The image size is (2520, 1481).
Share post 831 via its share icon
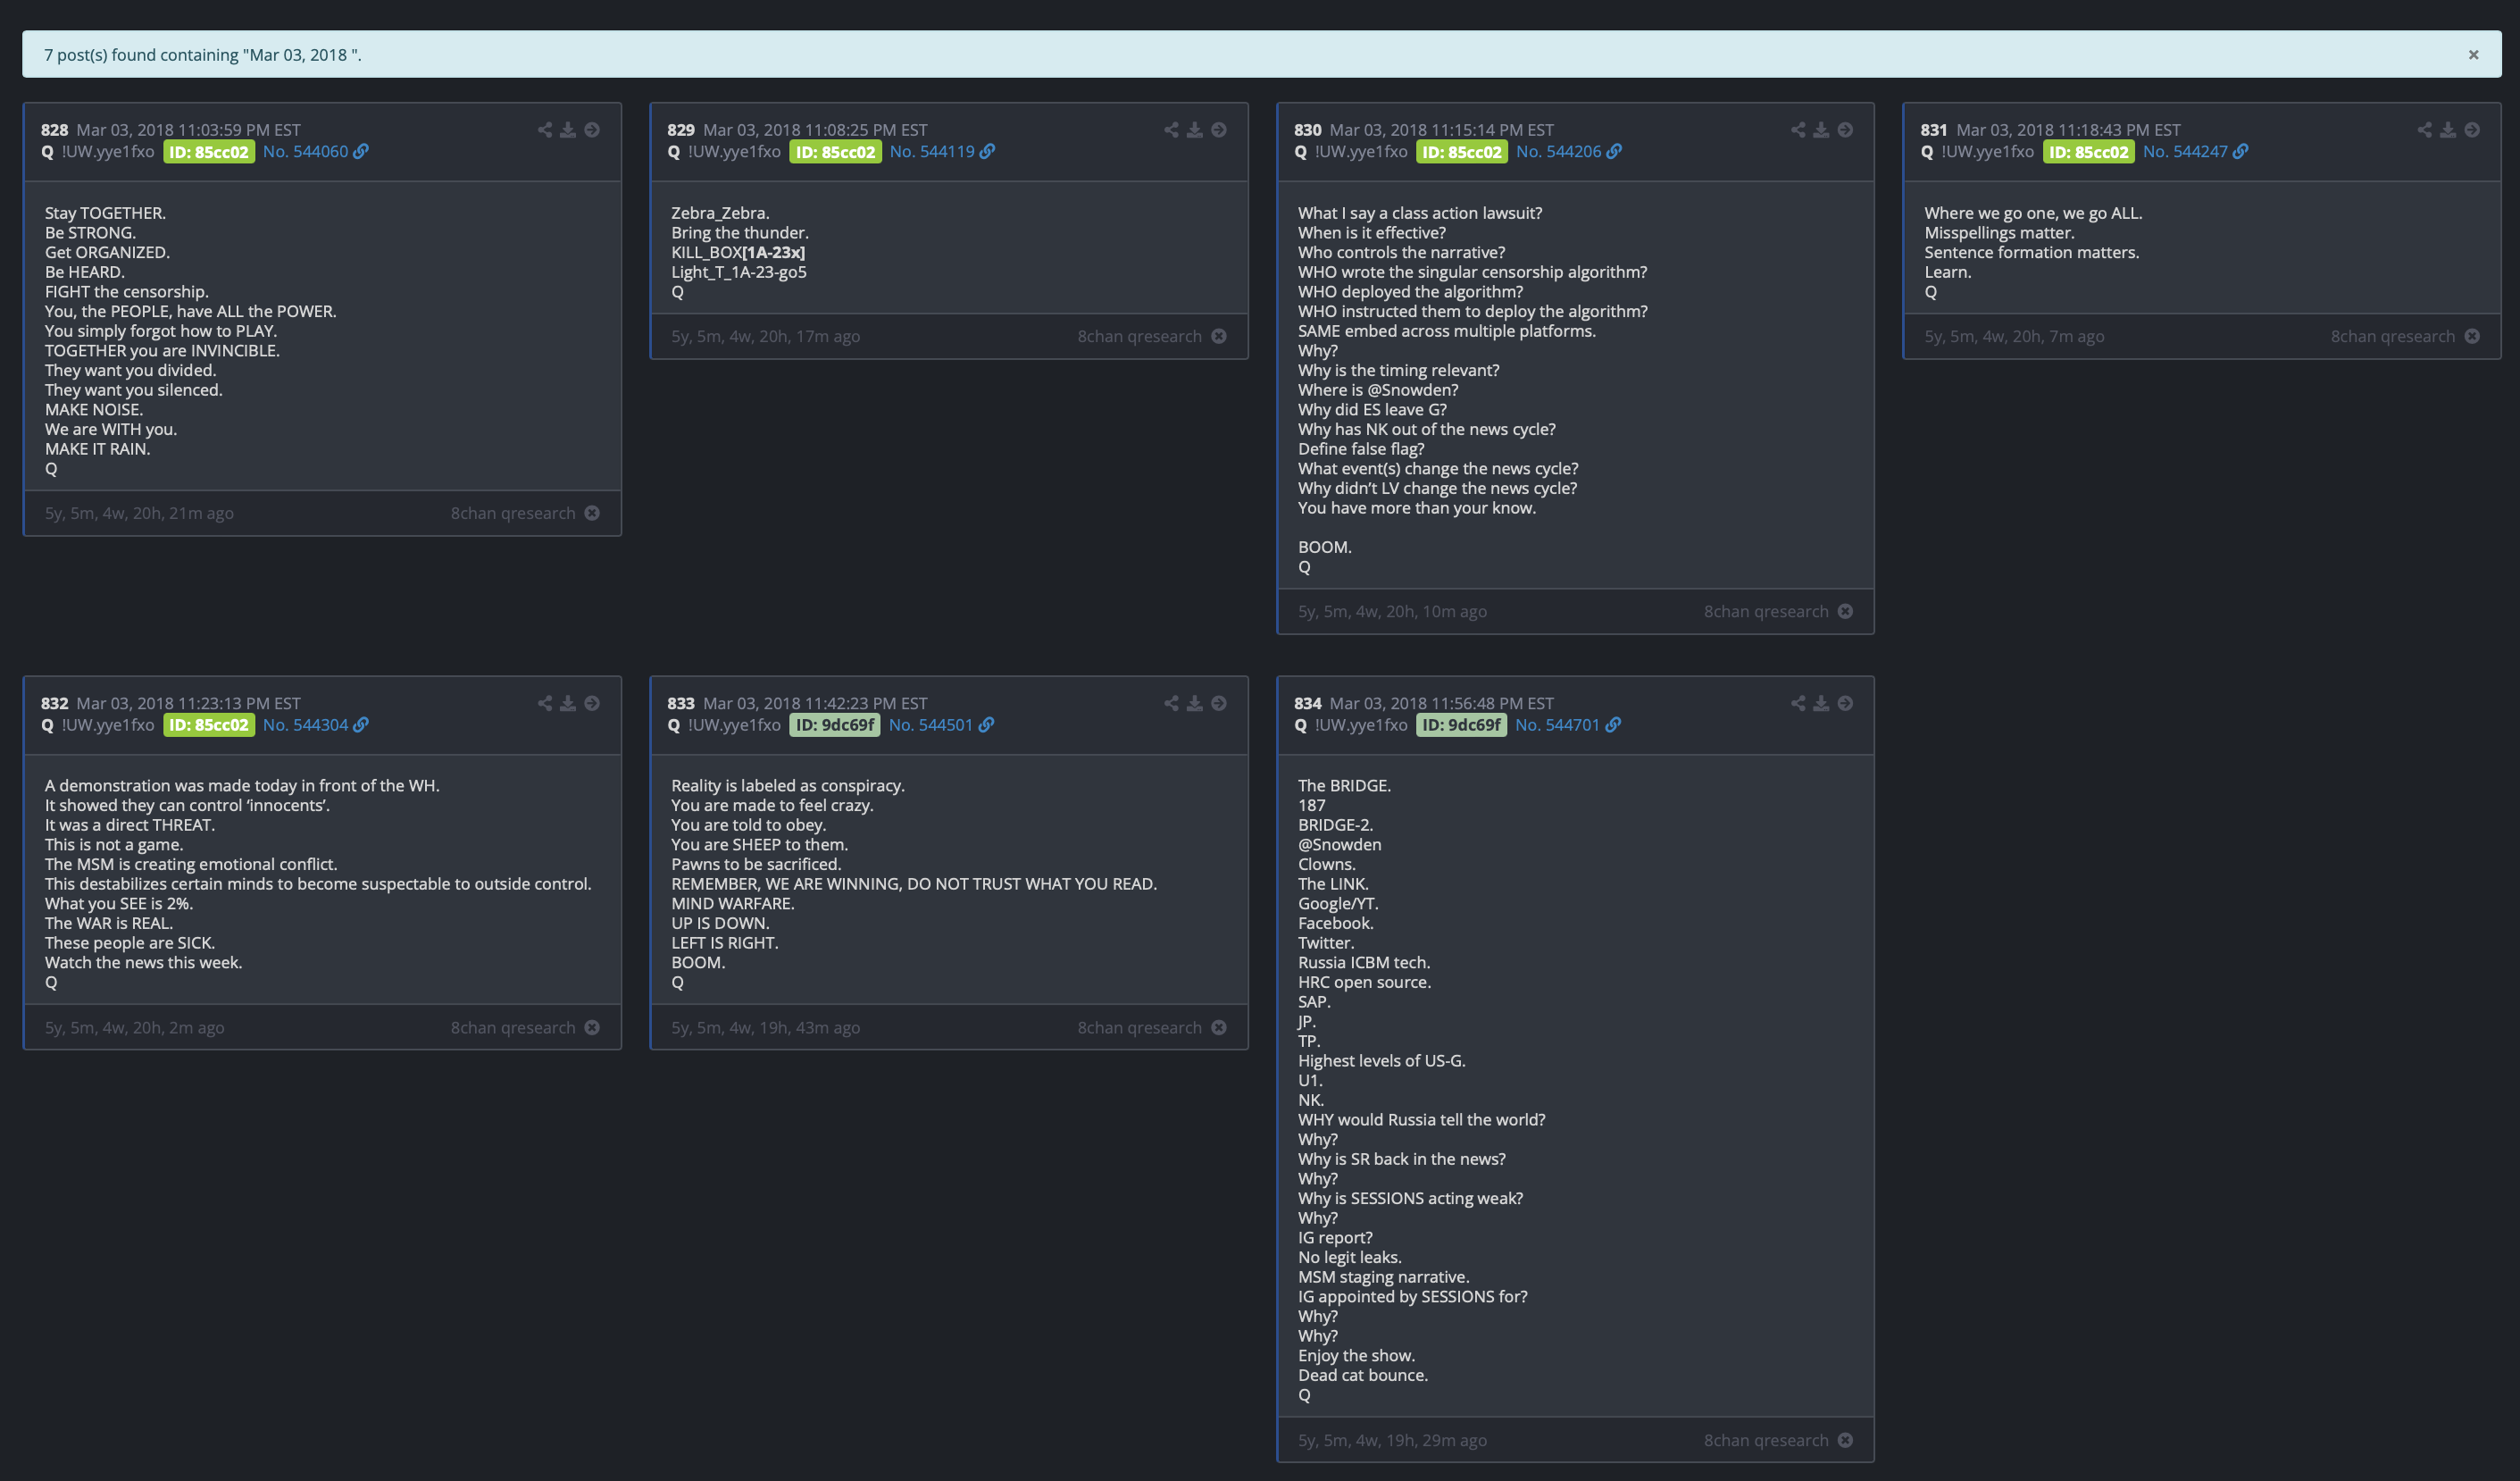[2425, 130]
